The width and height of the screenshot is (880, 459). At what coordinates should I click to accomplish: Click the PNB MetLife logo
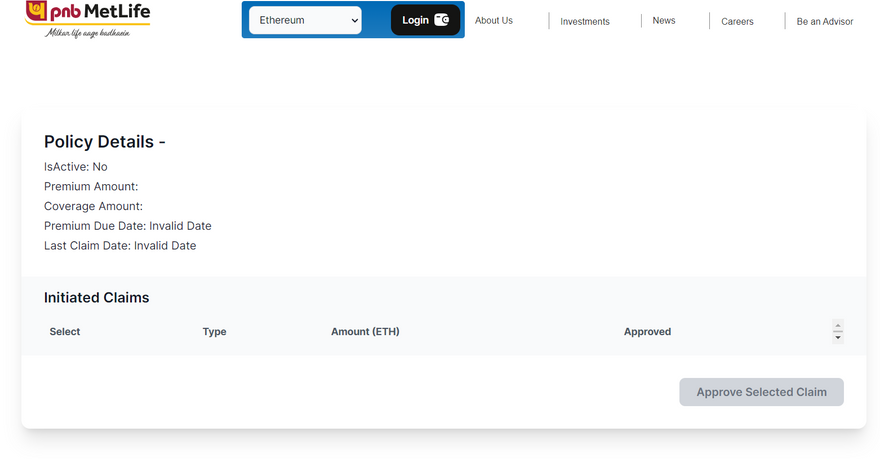tap(87, 14)
